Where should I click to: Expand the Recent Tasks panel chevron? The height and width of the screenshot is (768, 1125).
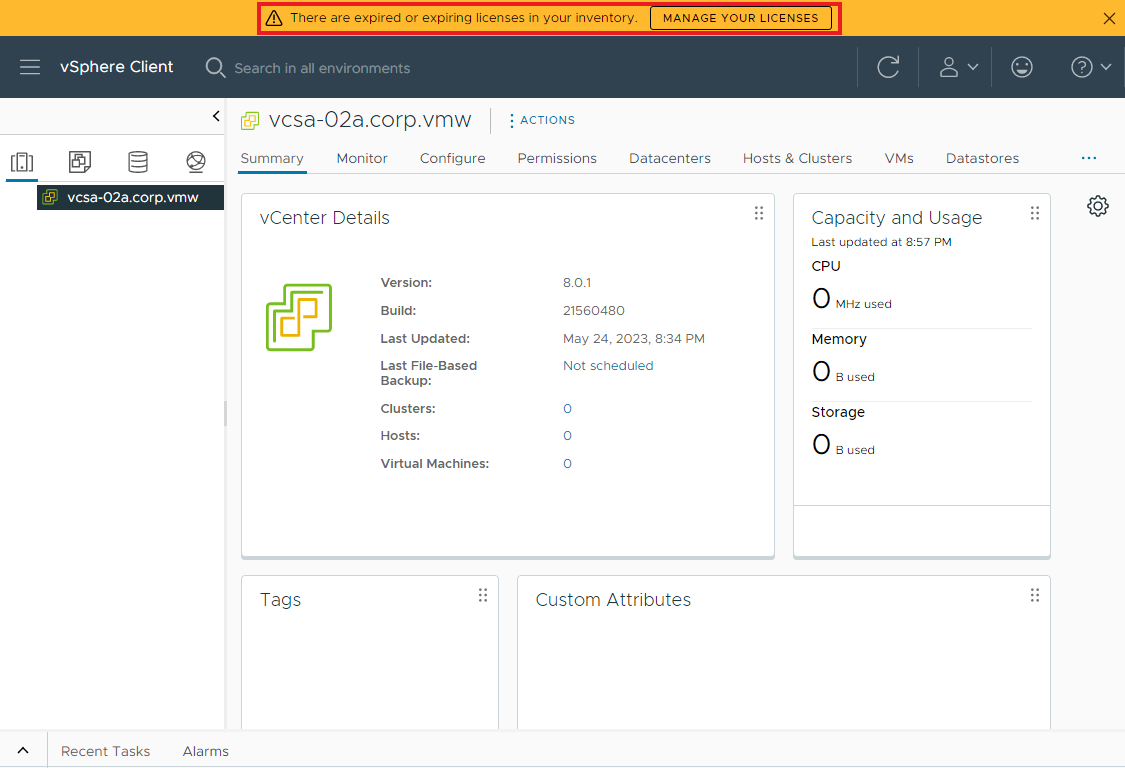click(x=23, y=749)
